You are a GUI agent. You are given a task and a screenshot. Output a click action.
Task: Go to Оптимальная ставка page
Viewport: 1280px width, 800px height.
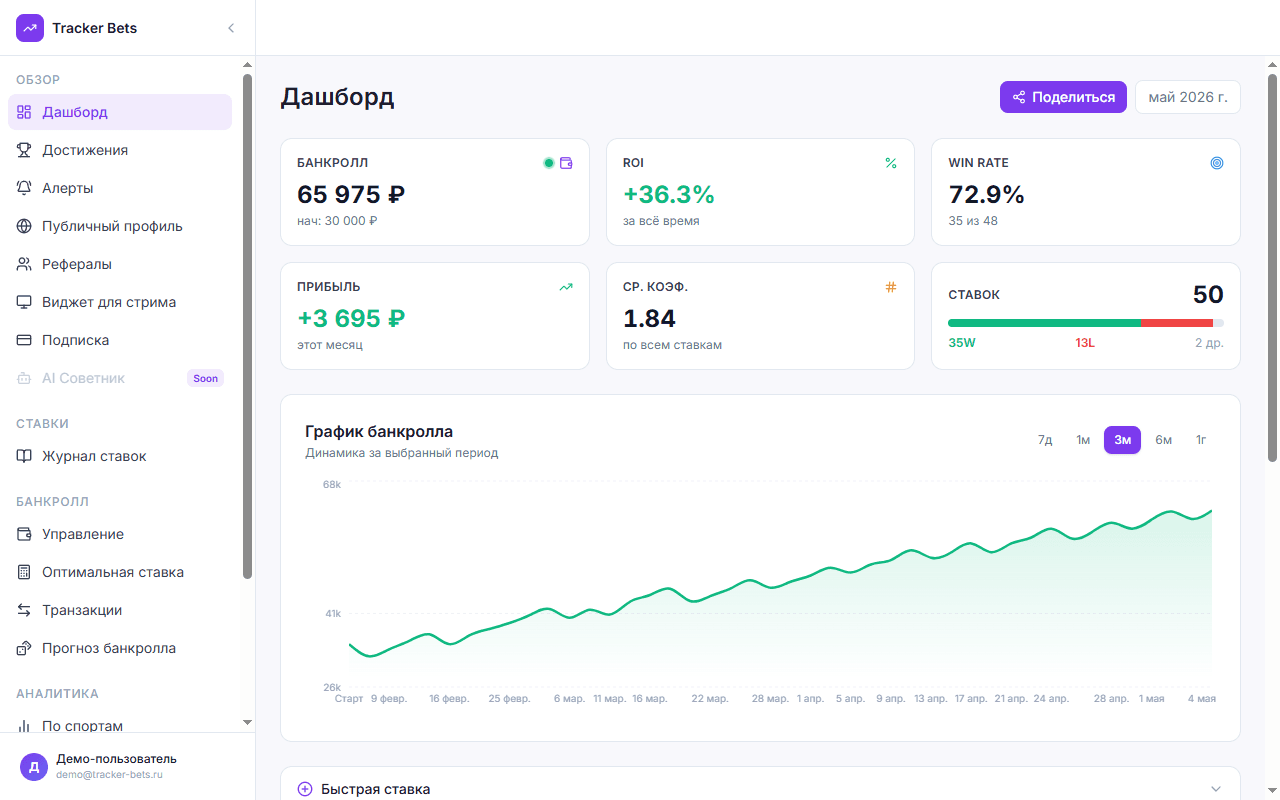click(120, 572)
